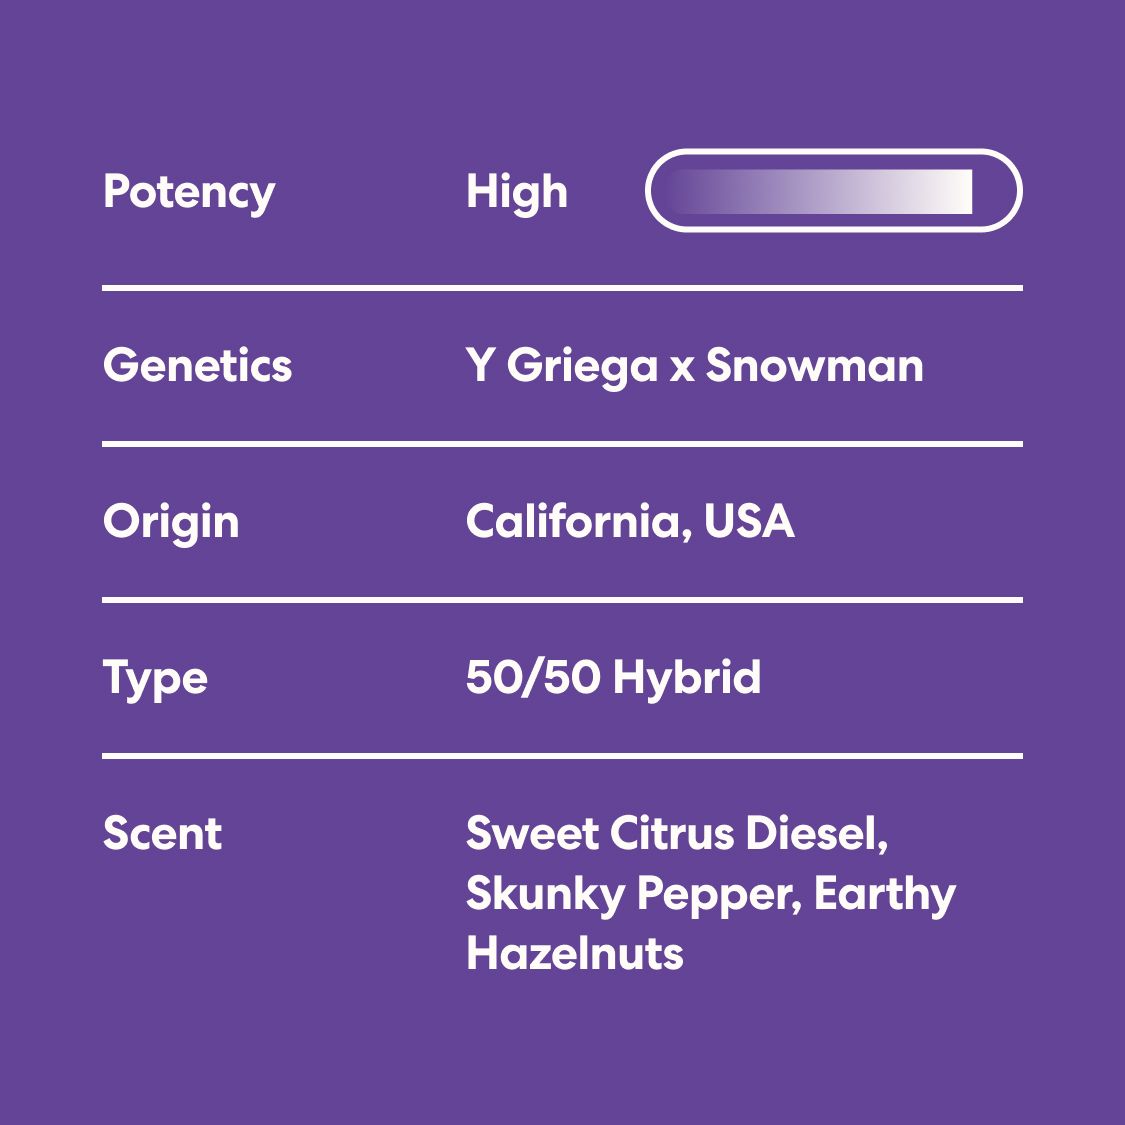Viewport: 1125px width, 1125px height.
Task: Click the Genetics label
Action: click(197, 365)
